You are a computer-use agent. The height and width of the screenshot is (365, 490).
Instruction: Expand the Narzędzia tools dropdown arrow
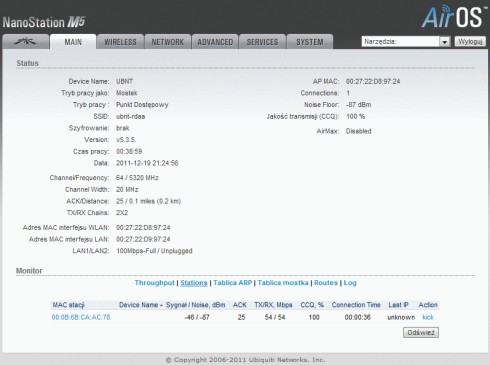444,42
